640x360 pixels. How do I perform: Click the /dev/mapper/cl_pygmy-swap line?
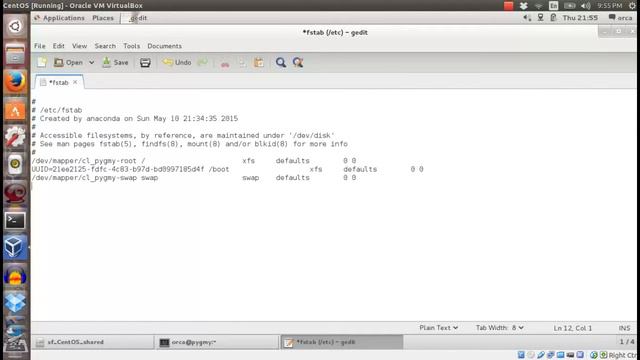click(x=194, y=178)
